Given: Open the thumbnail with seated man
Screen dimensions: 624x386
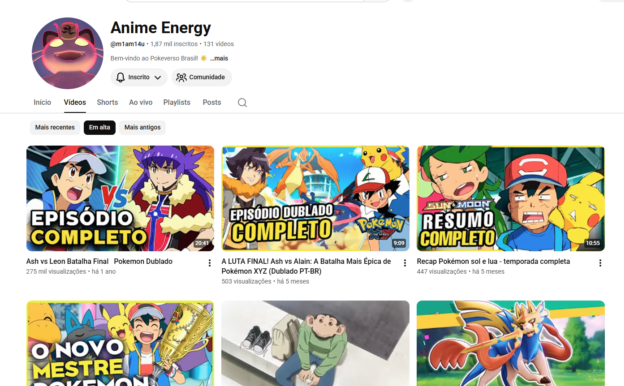Looking at the screenshot, I should point(315,343).
